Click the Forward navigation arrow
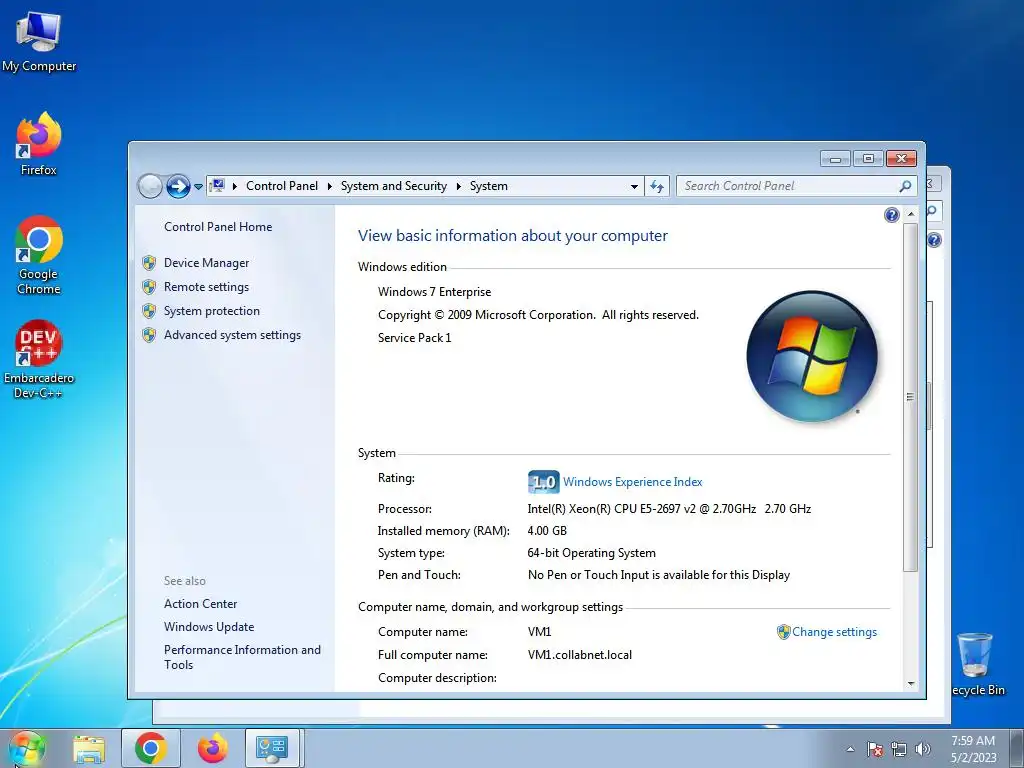Viewport: 1024px width, 768px height. [178, 186]
